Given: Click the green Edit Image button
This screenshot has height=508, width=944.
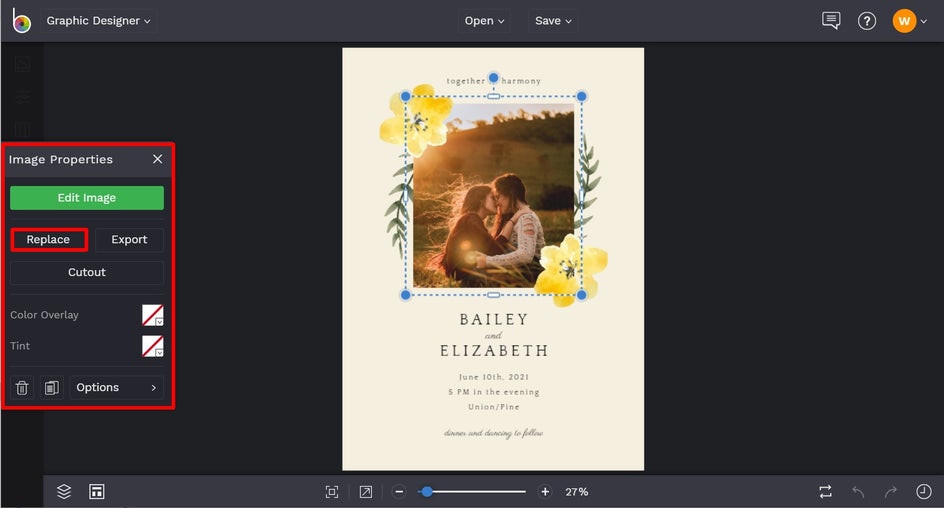Looking at the screenshot, I should pyautogui.click(x=87, y=198).
